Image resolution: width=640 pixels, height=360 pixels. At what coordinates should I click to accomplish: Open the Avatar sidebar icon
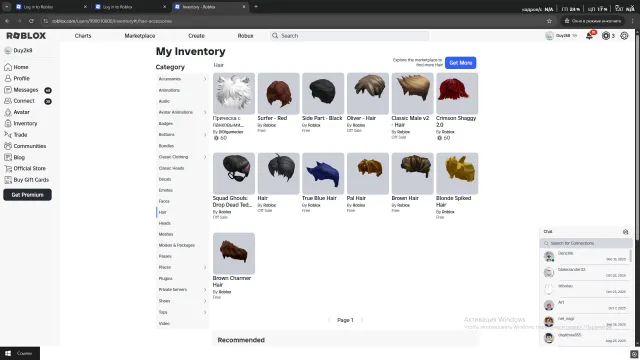pyautogui.click(x=8, y=112)
